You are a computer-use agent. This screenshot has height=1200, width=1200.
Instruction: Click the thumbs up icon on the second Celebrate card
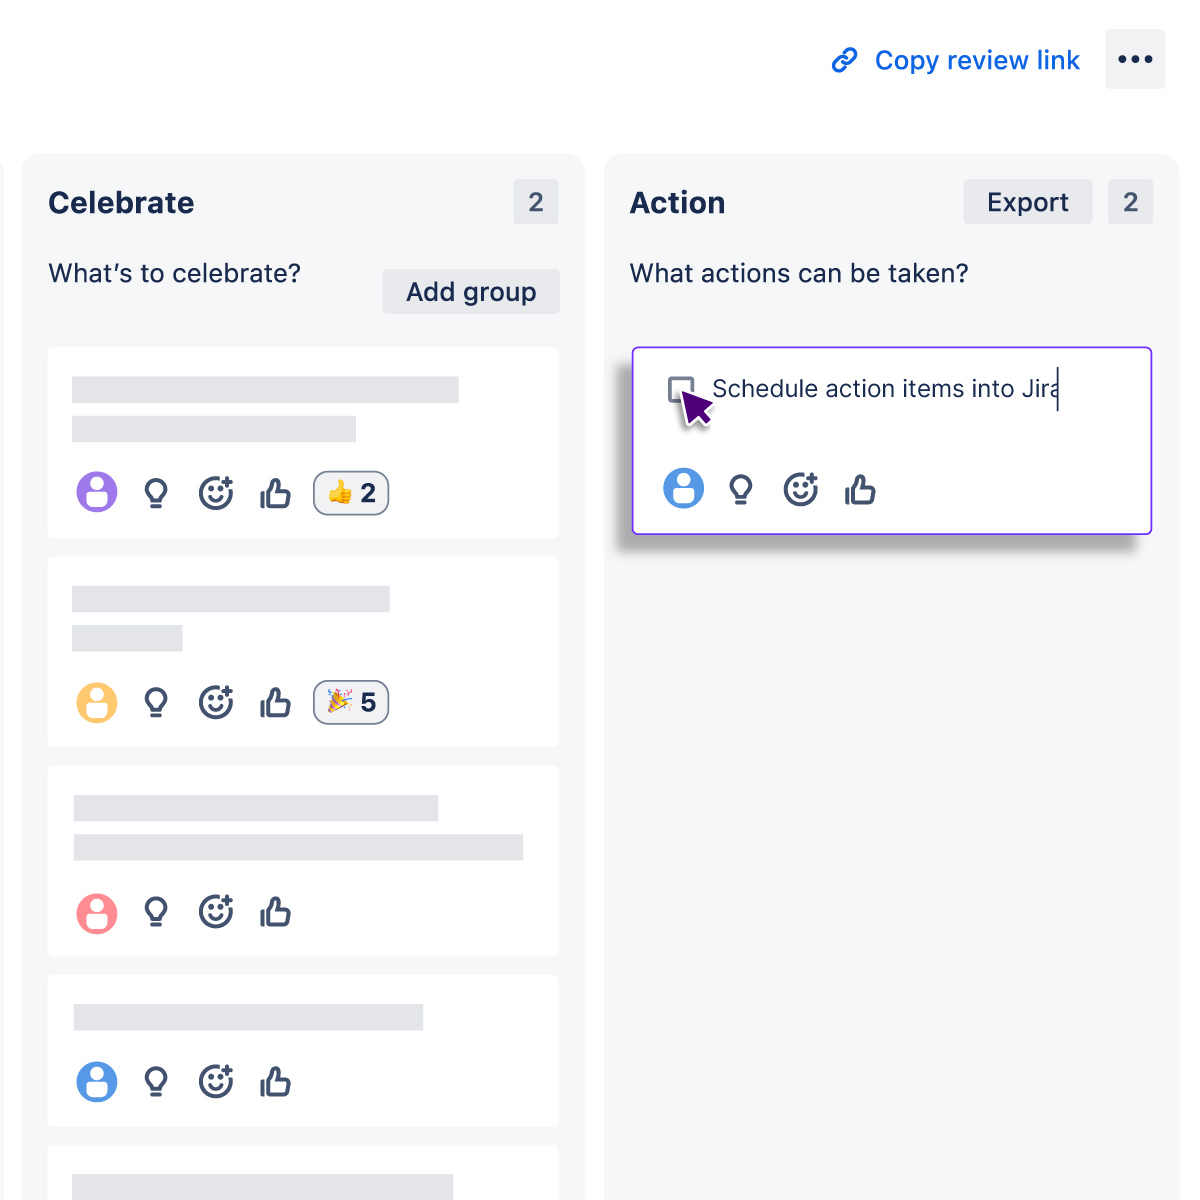275,702
